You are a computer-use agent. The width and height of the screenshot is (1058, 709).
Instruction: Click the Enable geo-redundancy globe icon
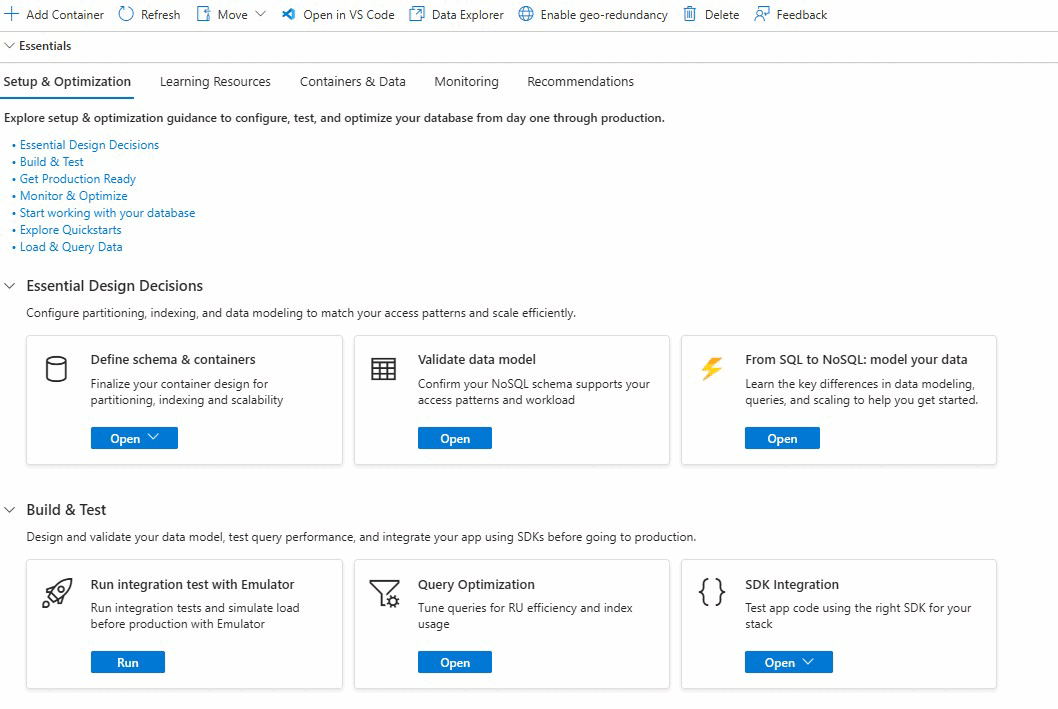pyautogui.click(x=526, y=14)
